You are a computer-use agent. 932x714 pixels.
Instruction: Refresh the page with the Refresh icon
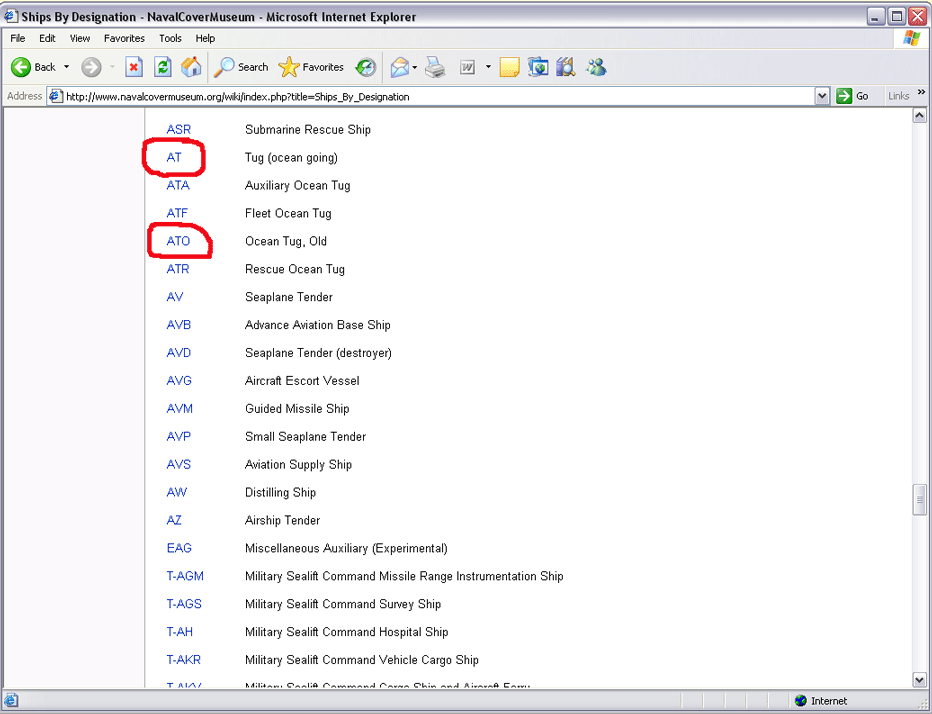pos(162,67)
